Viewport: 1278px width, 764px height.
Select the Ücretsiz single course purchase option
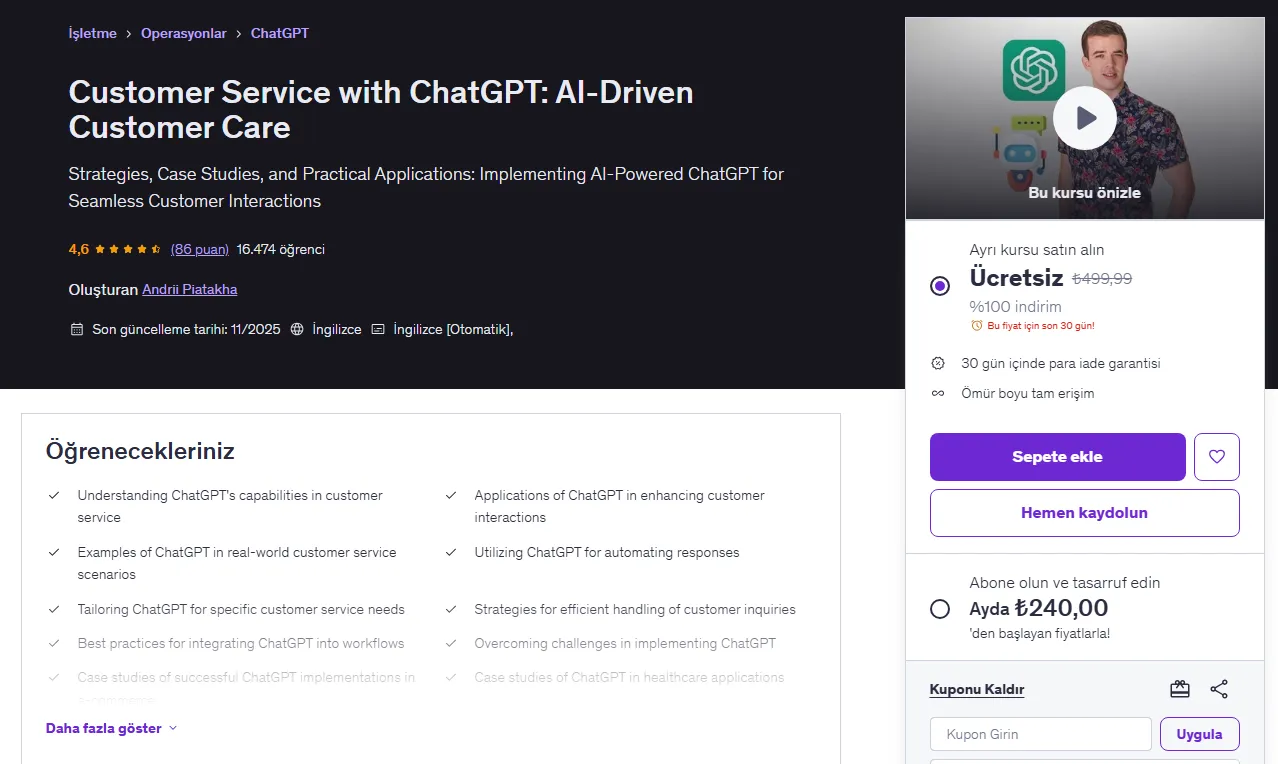[940, 286]
